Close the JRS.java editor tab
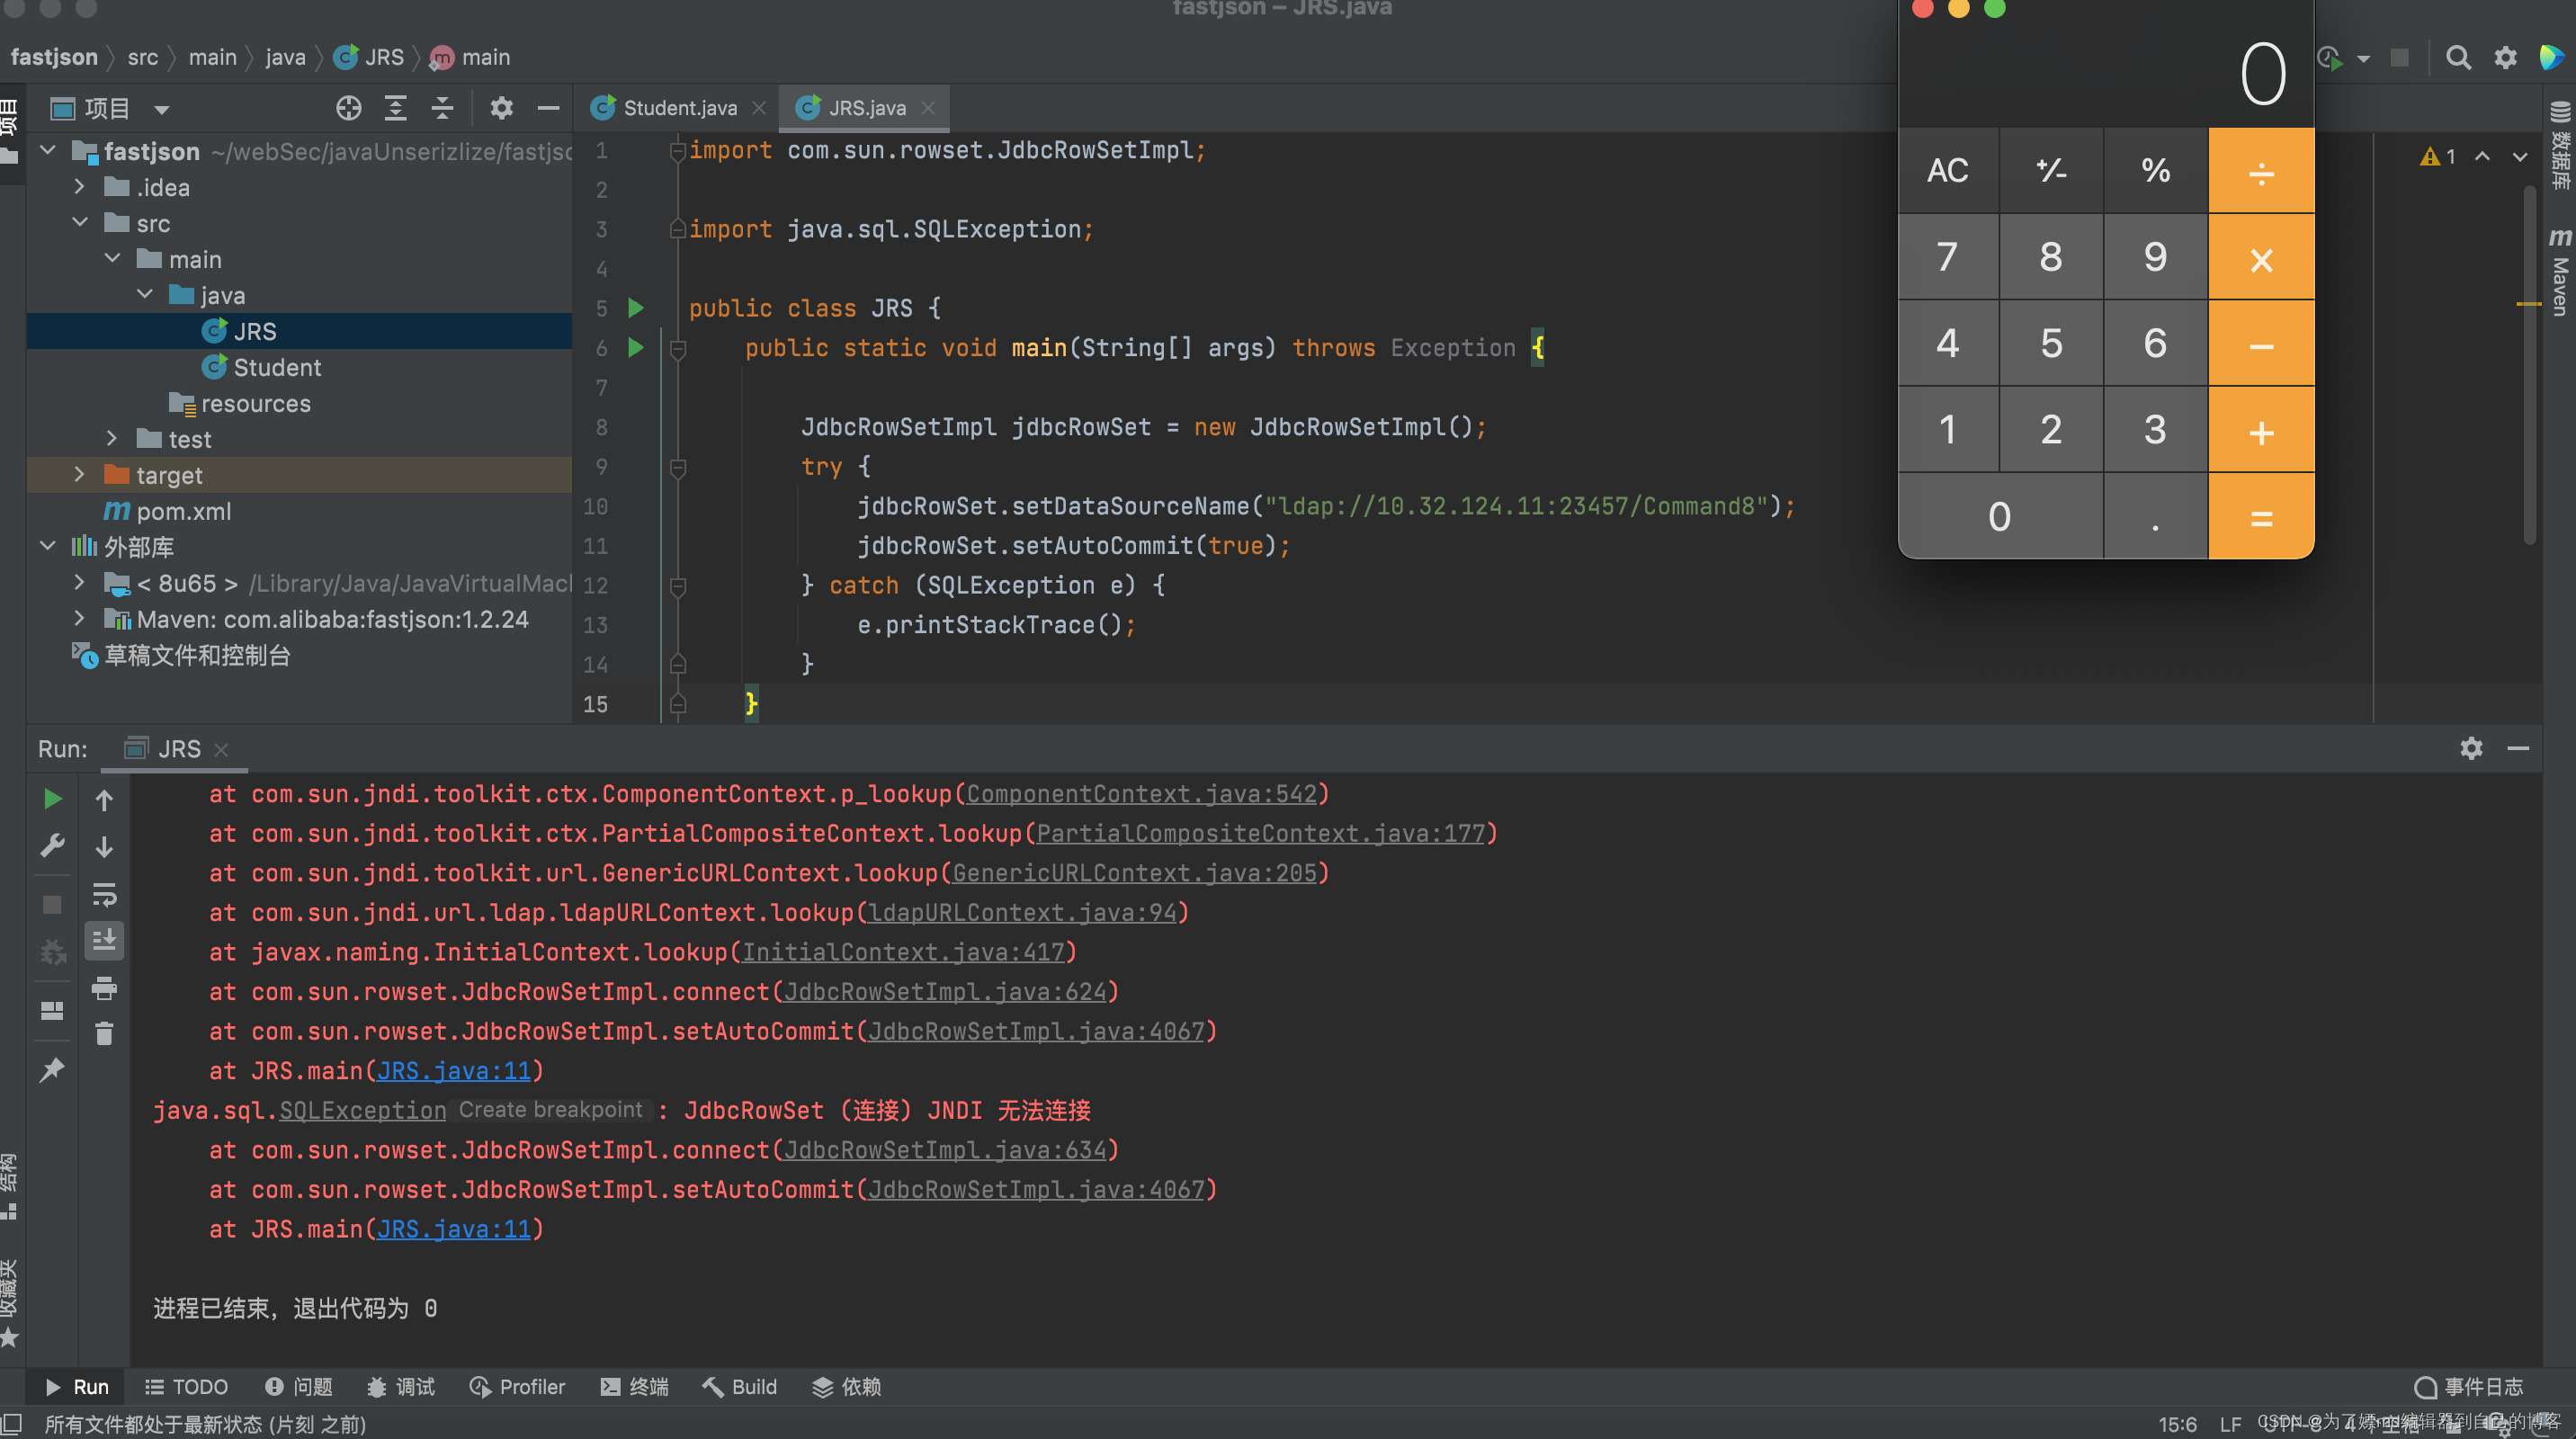 click(928, 108)
